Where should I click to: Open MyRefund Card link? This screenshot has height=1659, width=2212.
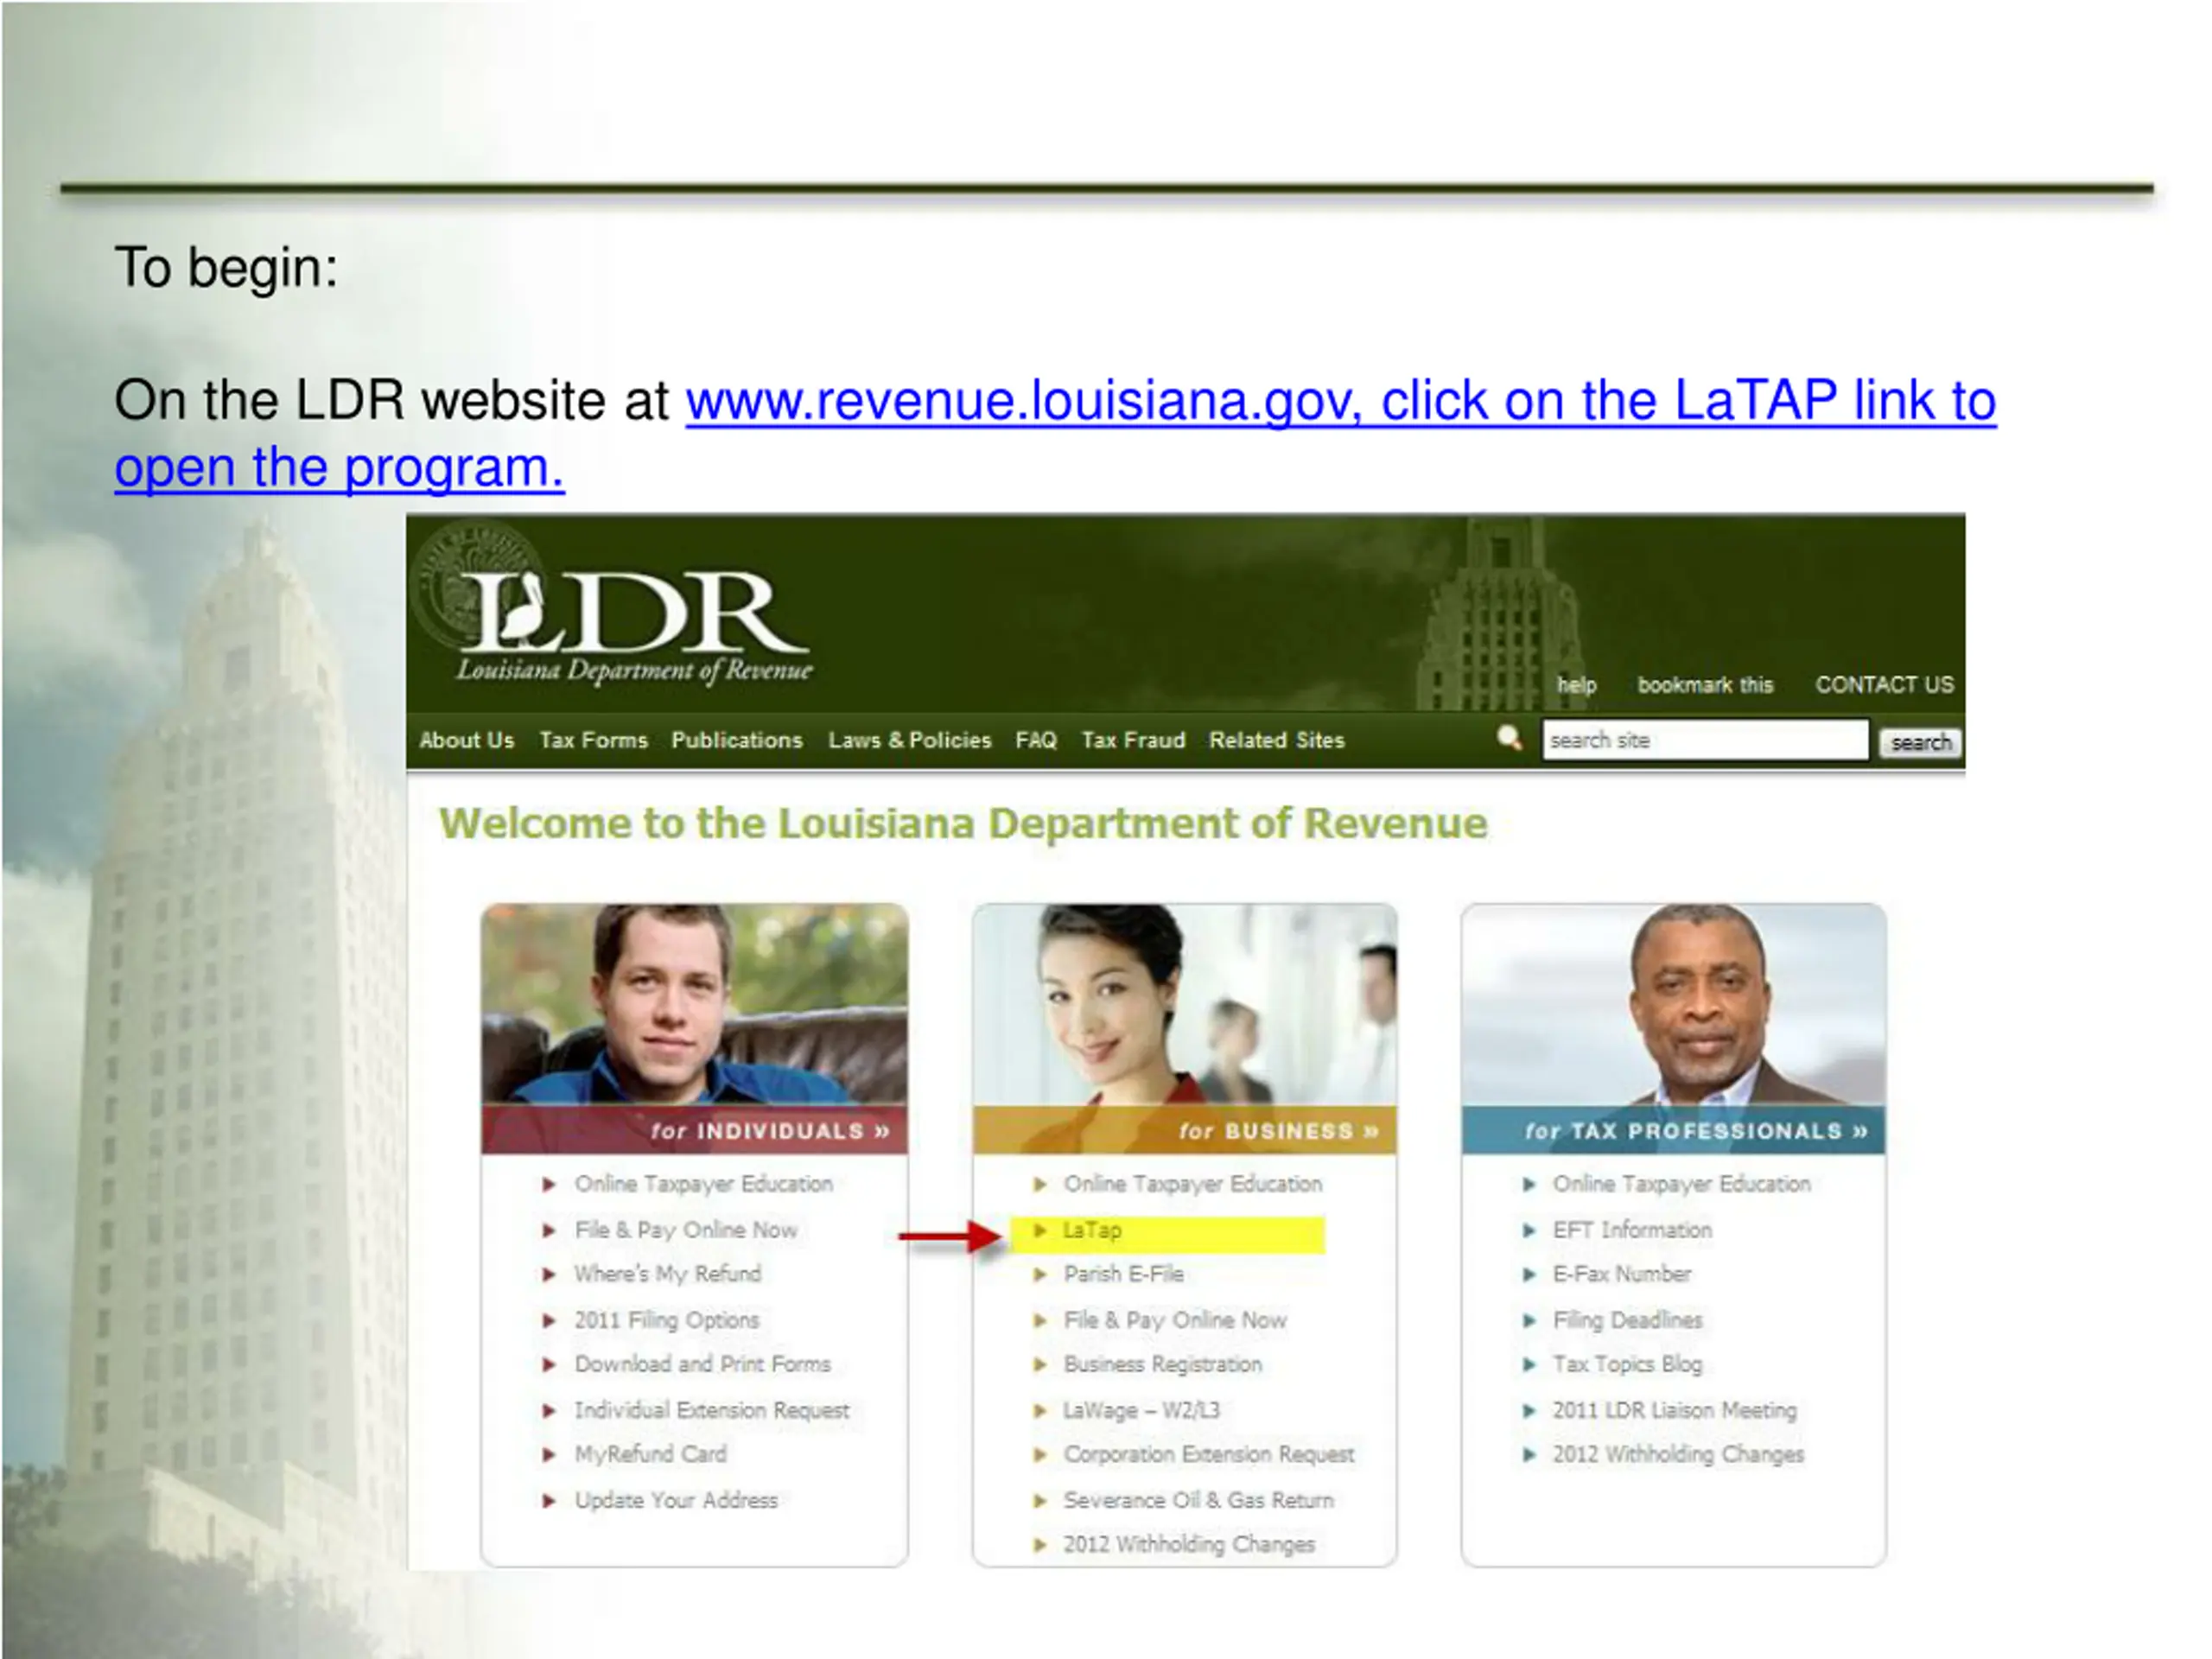pyautogui.click(x=650, y=1454)
